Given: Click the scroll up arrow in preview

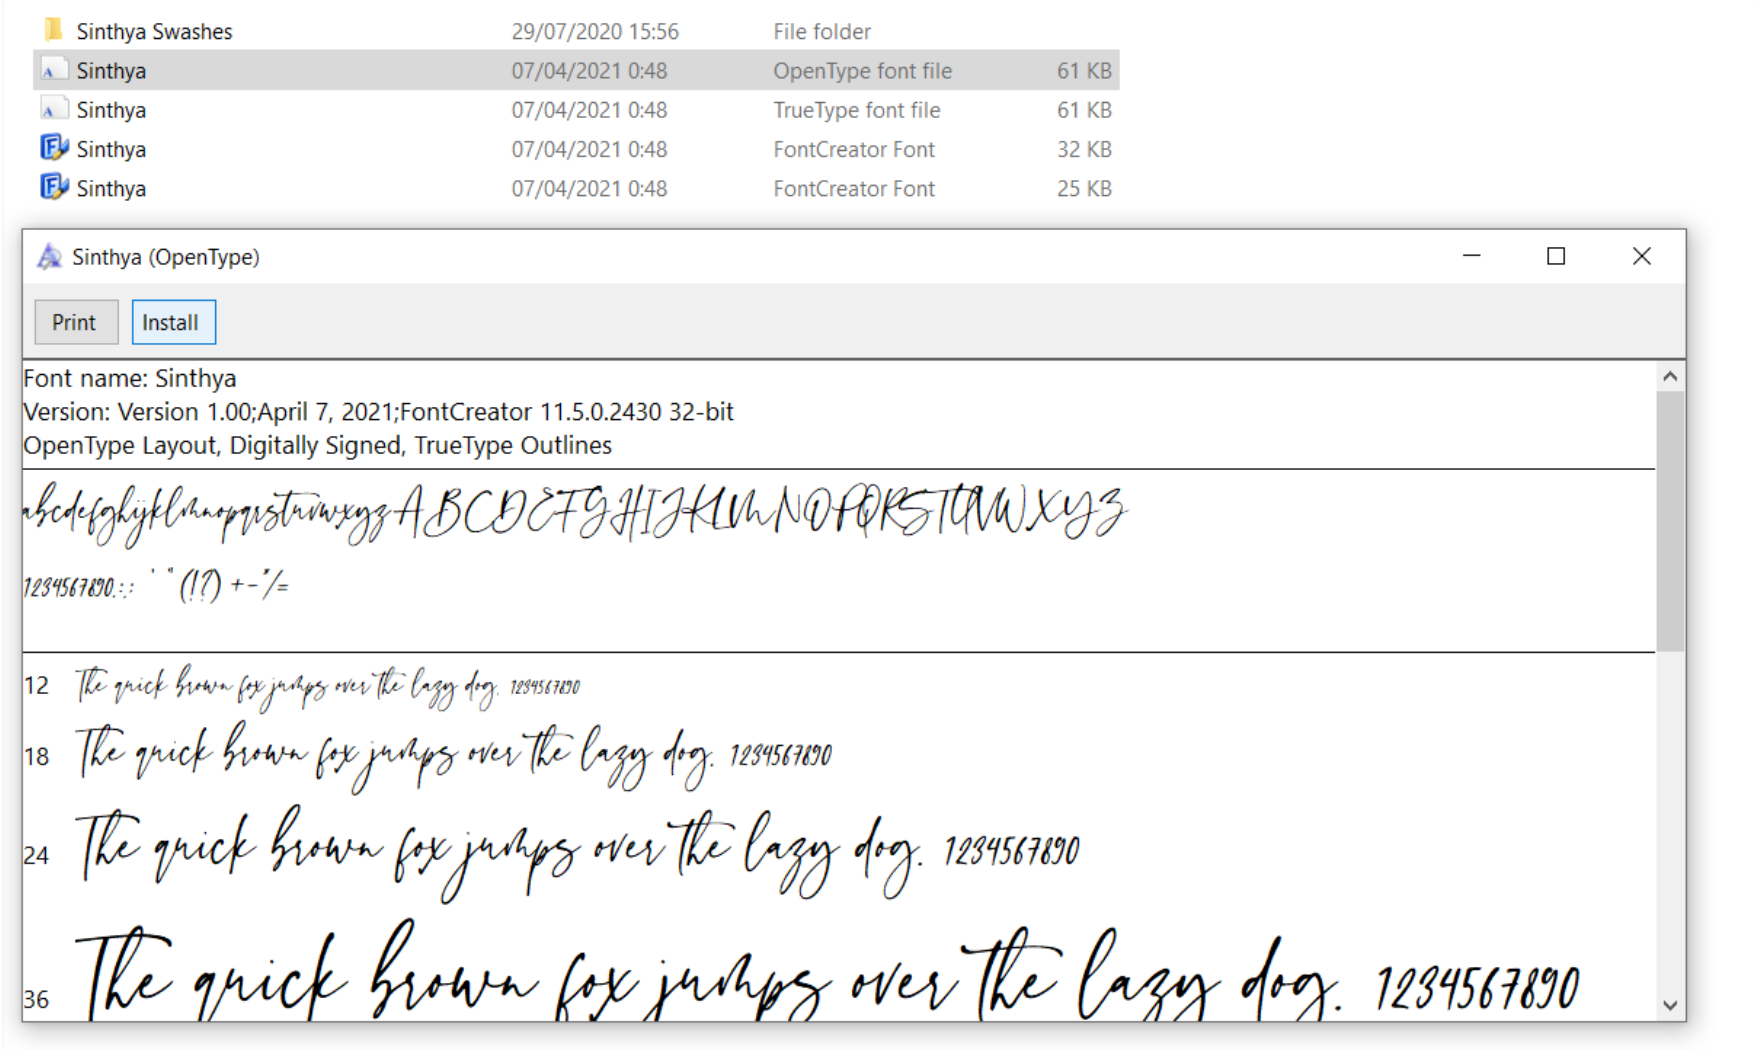Looking at the screenshot, I should 1670,377.
